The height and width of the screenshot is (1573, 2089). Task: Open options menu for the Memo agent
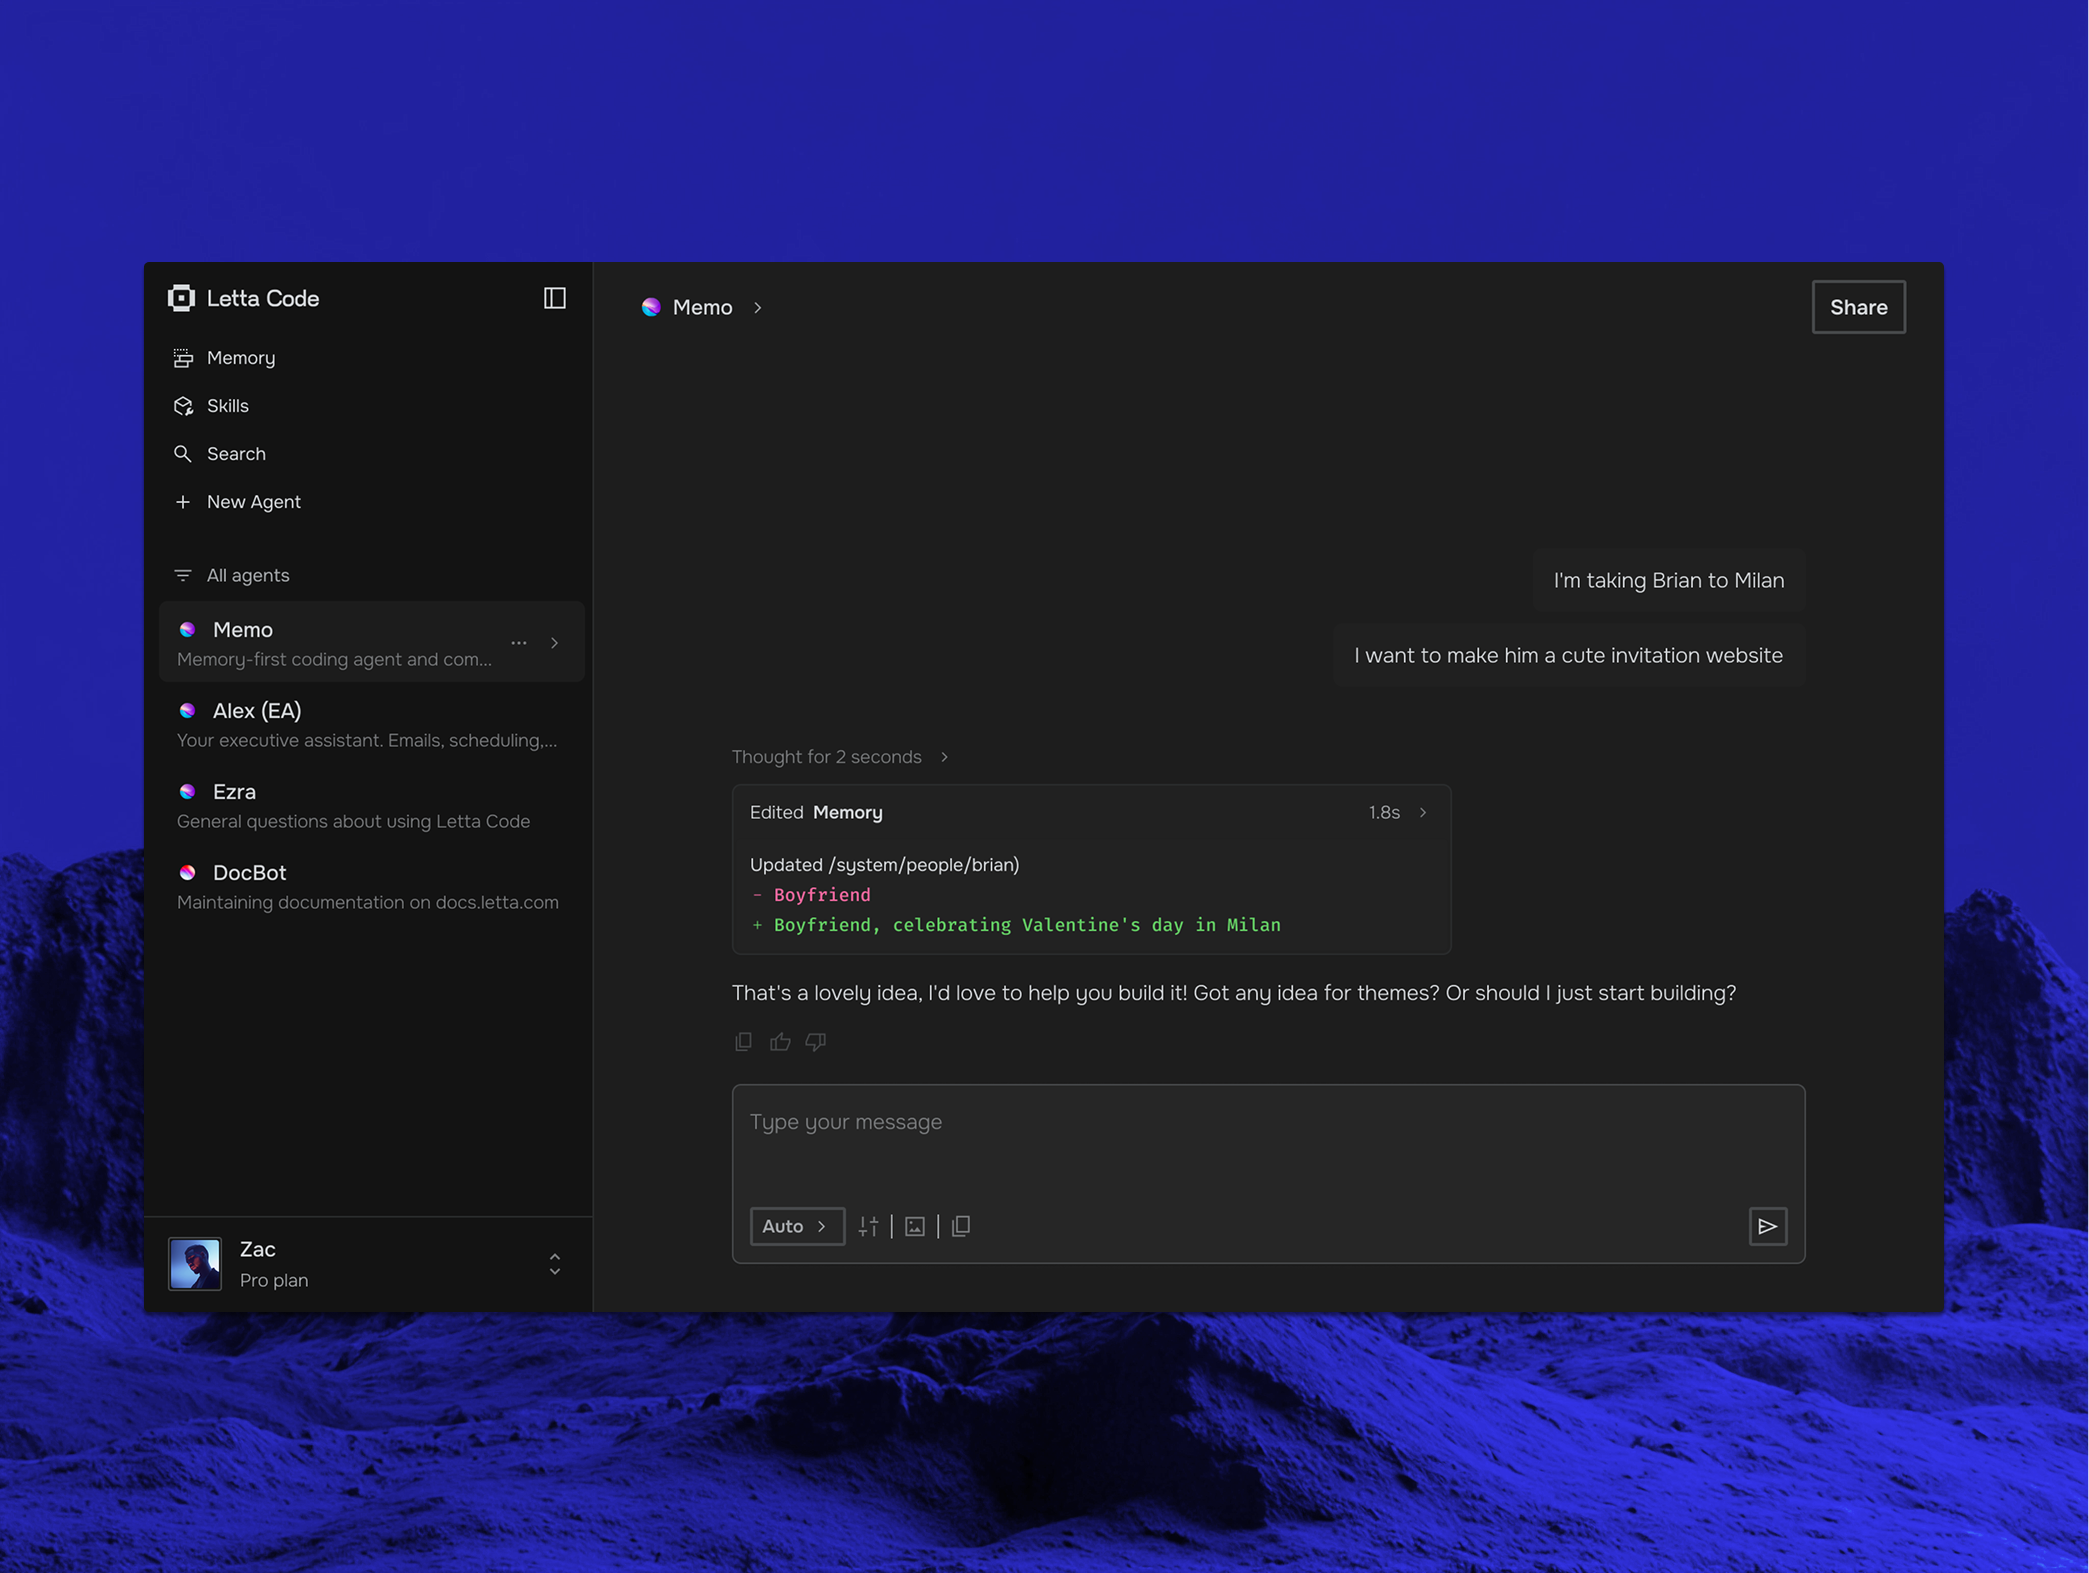(518, 643)
